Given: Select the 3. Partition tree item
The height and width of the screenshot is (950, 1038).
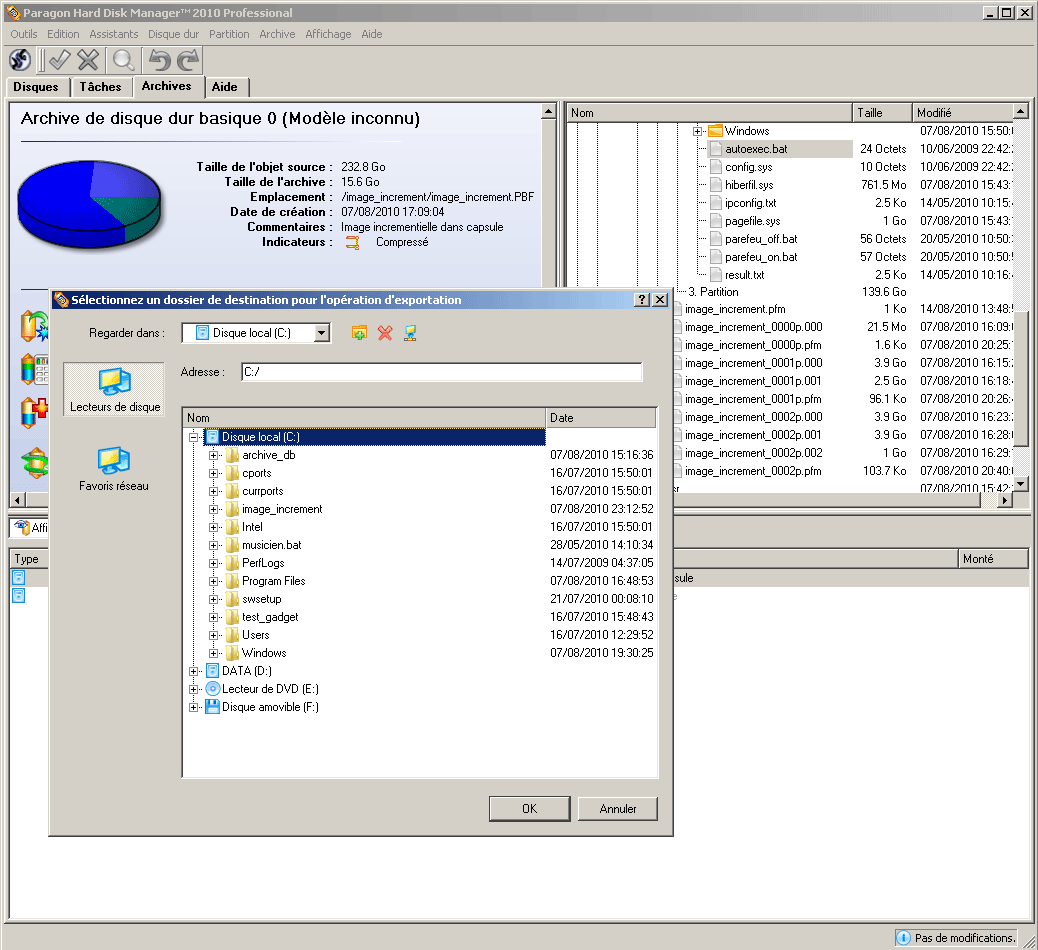Looking at the screenshot, I should (x=713, y=292).
